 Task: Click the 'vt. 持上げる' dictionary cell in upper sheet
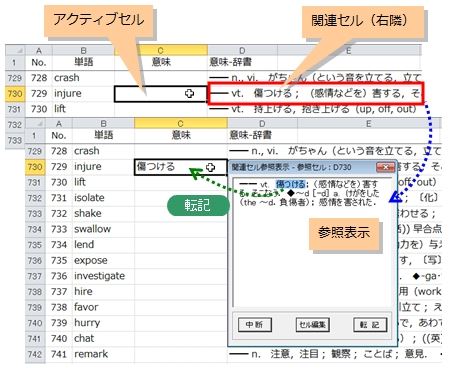click(x=315, y=109)
